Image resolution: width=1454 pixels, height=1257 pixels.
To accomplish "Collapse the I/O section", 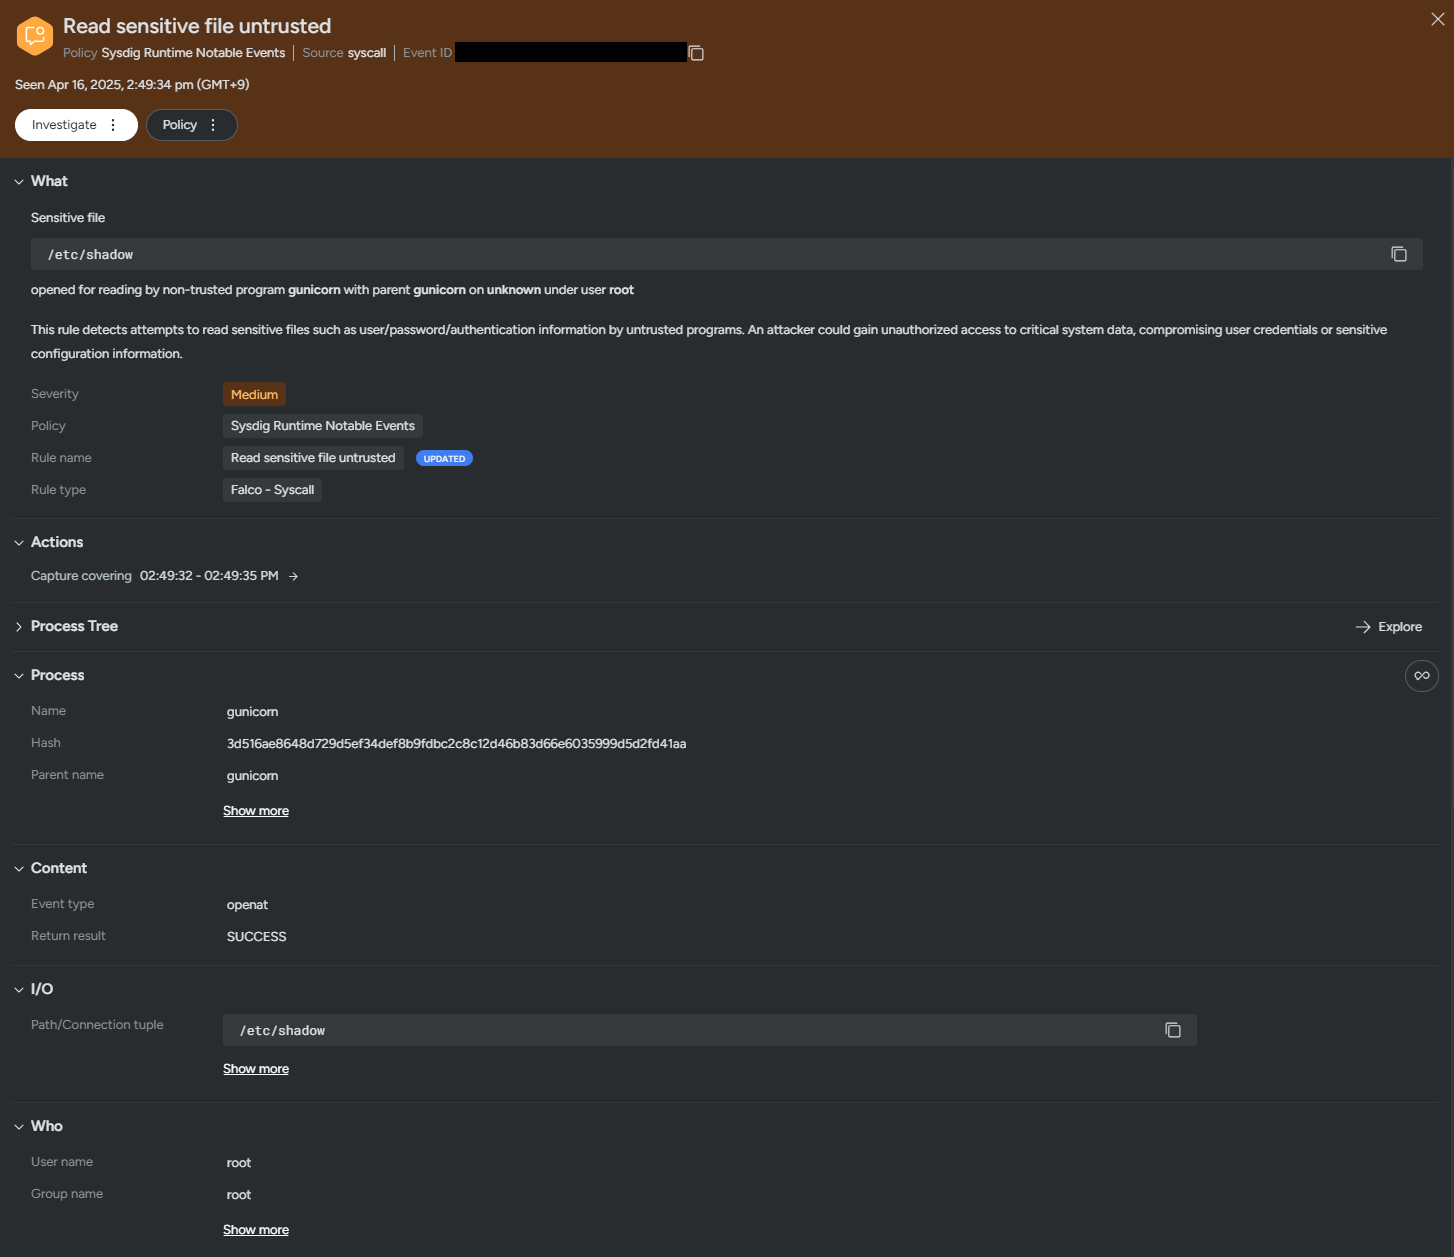I will coord(19,990).
